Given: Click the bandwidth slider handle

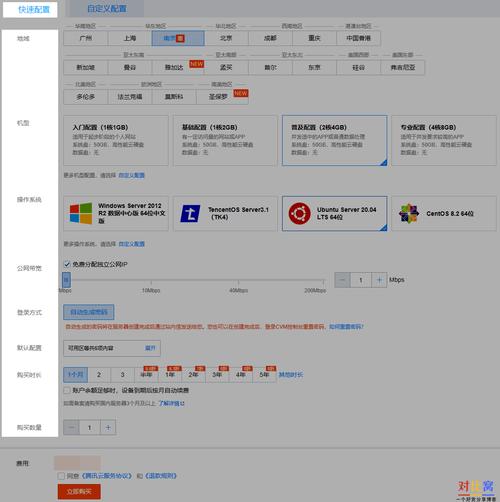Looking at the screenshot, I should click(66, 280).
